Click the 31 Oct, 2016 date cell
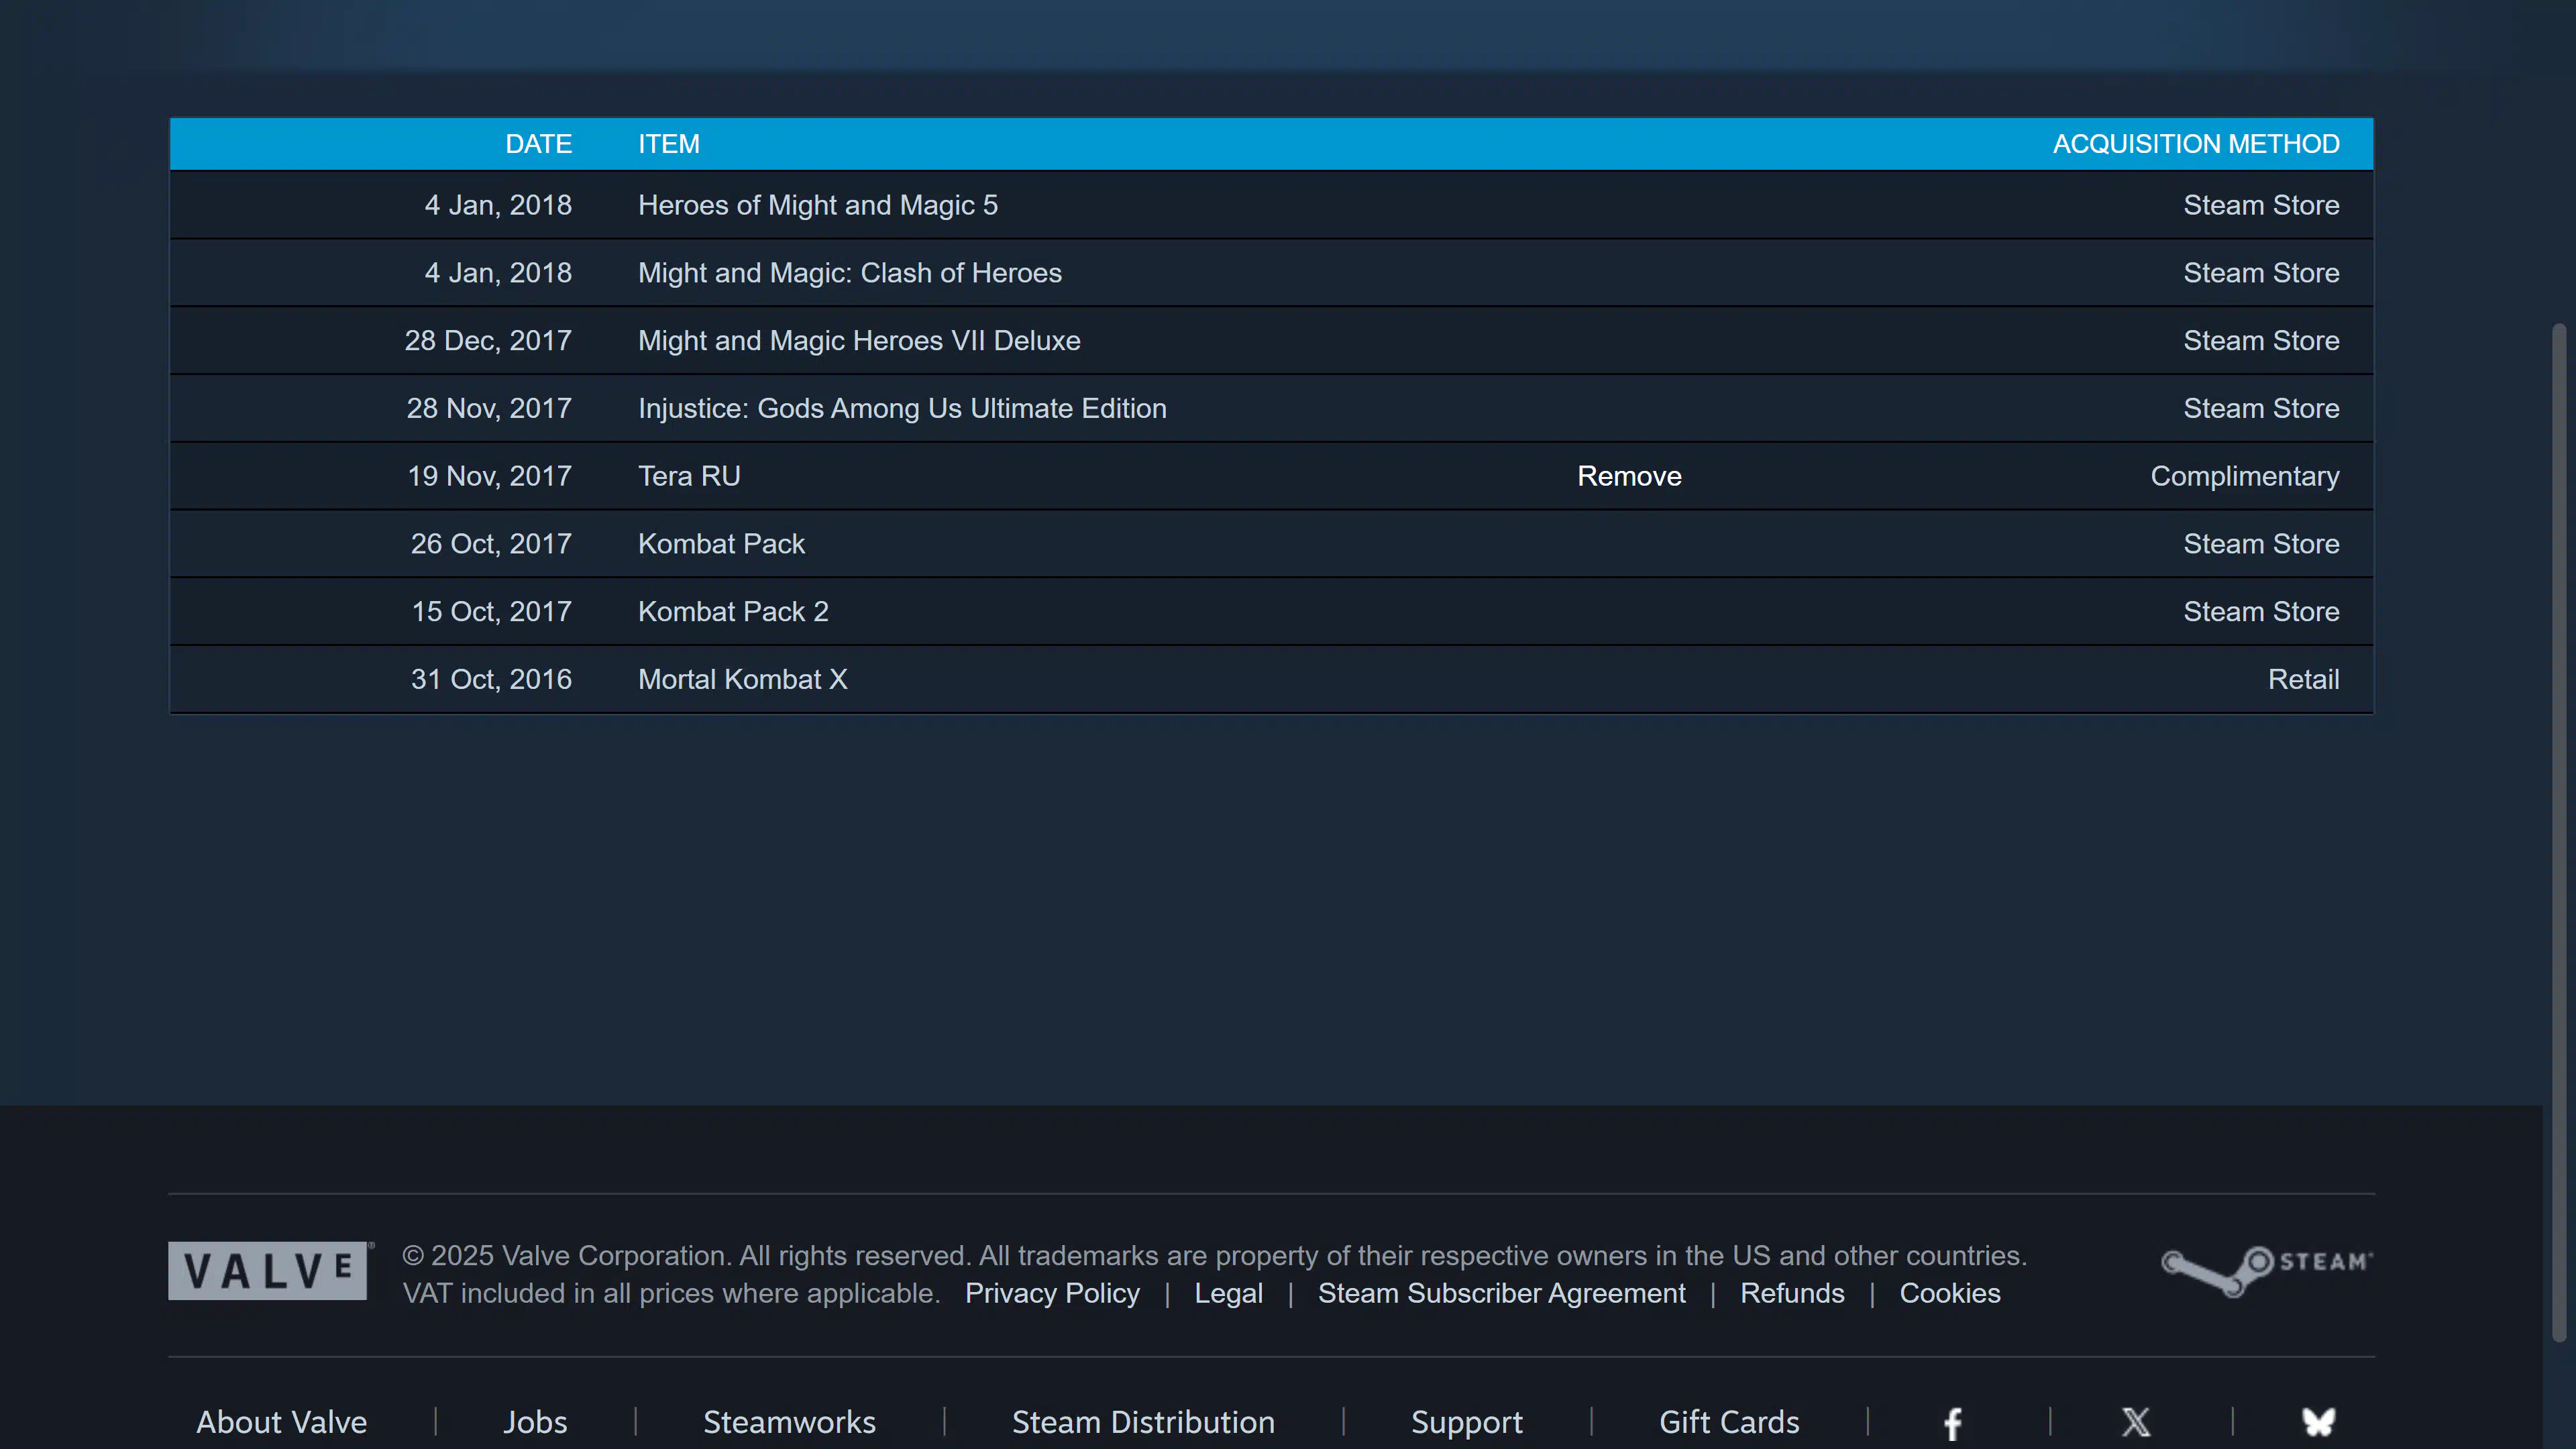The width and height of the screenshot is (2576, 1449). coord(491,679)
